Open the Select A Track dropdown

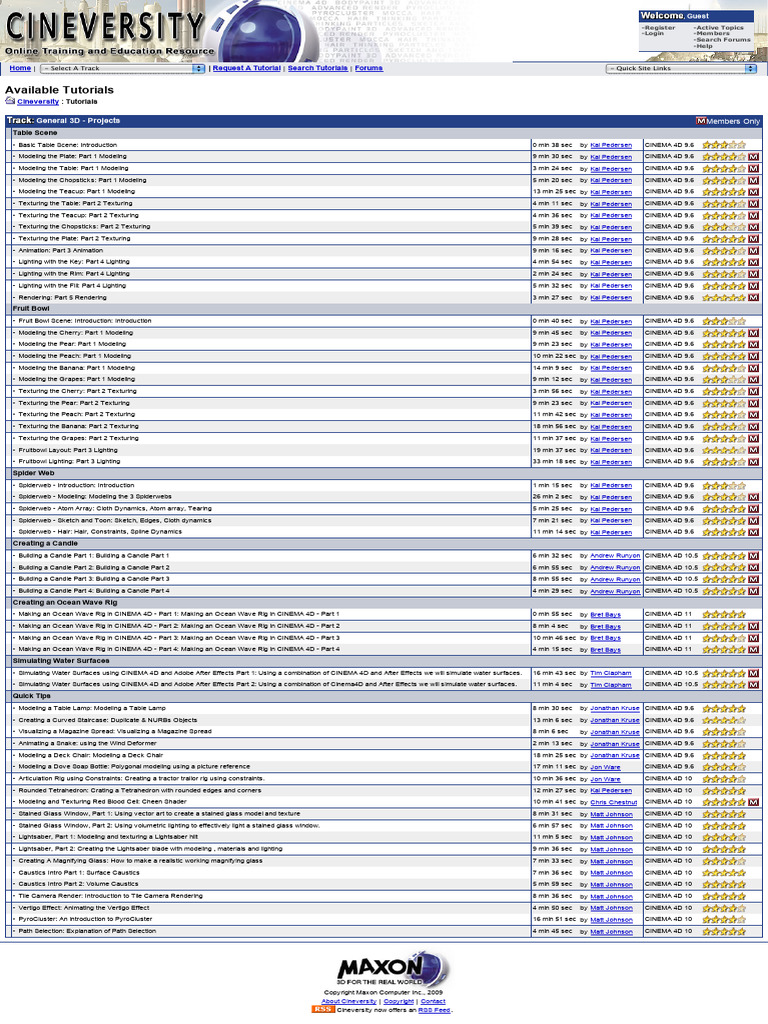[x=123, y=69]
